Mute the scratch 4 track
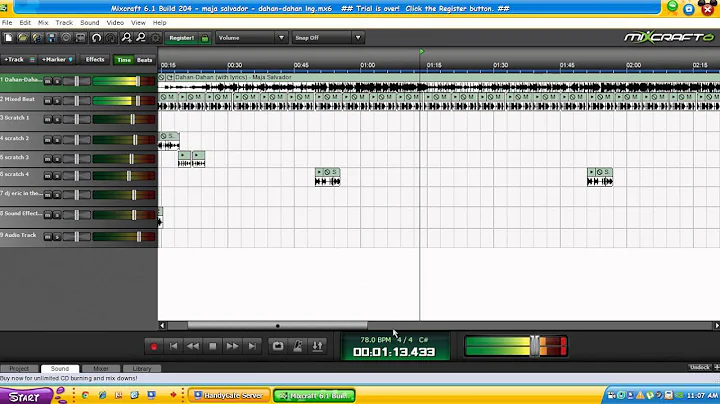This screenshot has width=720, height=404. tap(48, 176)
